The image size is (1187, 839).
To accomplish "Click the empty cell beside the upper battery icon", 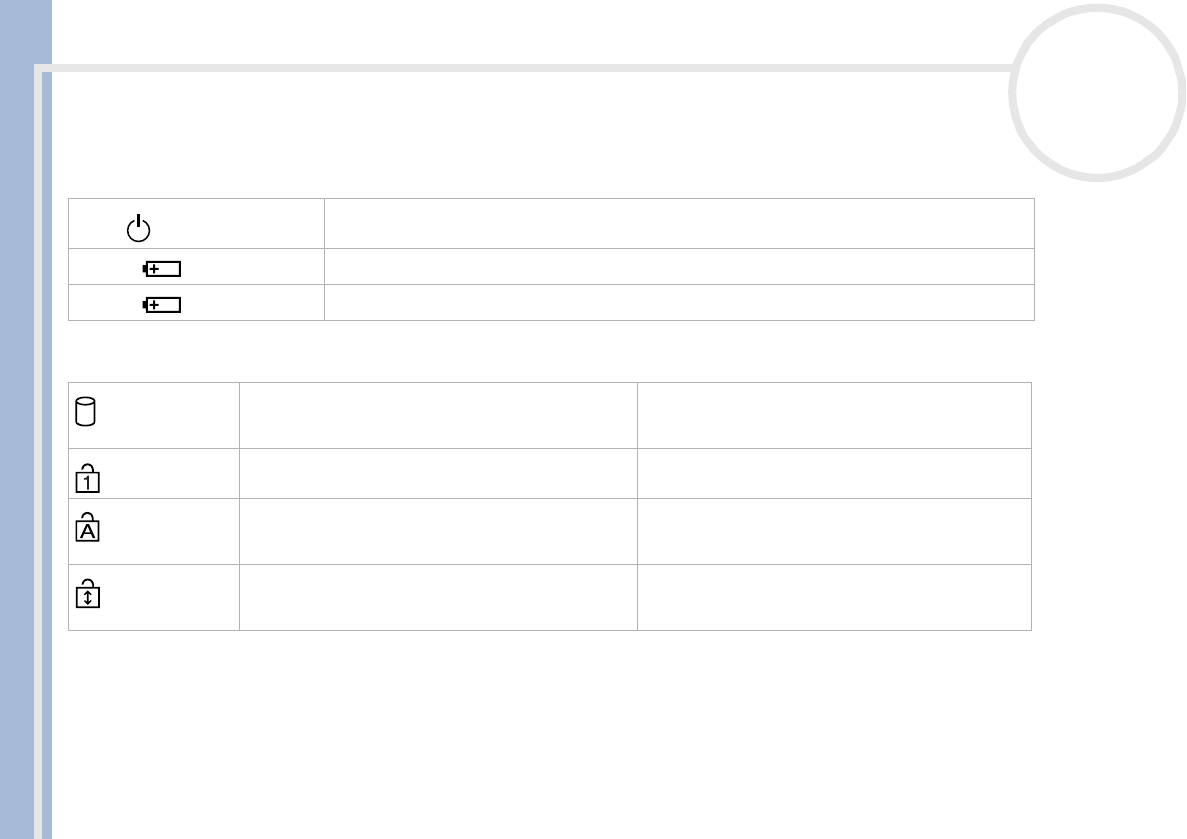I will (678, 267).
